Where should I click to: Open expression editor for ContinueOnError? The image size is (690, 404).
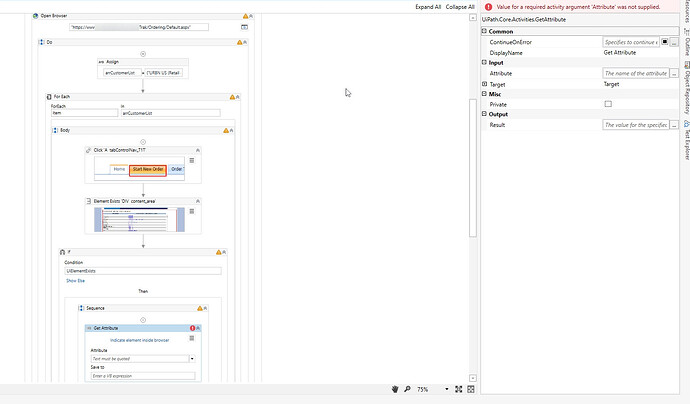pos(674,42)
